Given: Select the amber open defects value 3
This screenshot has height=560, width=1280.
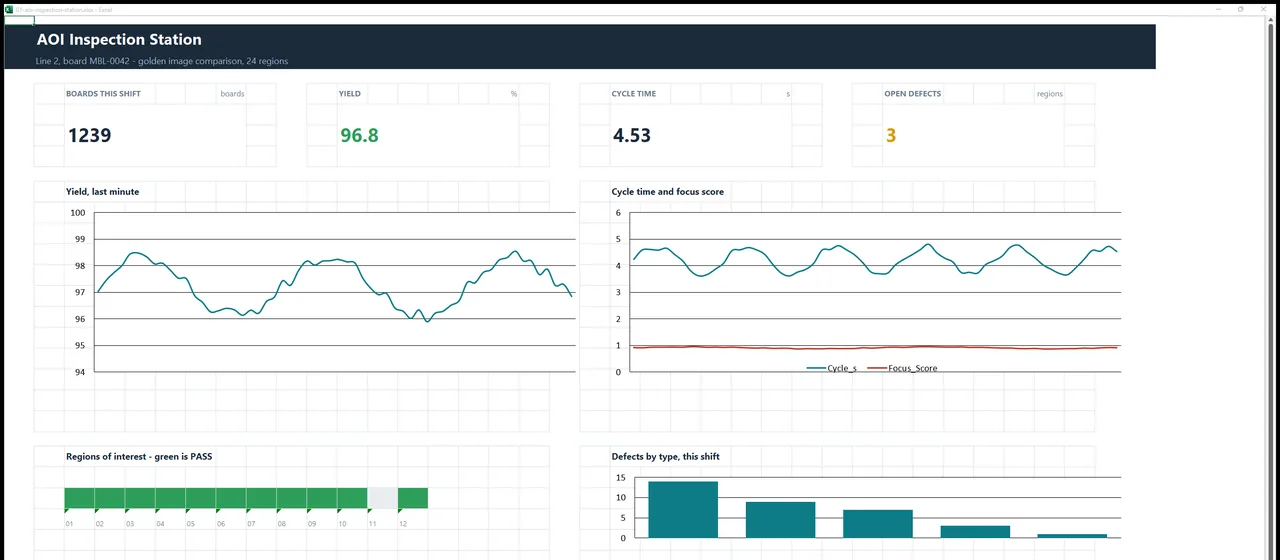Looking at the screenshot, I should coord(891,135).
